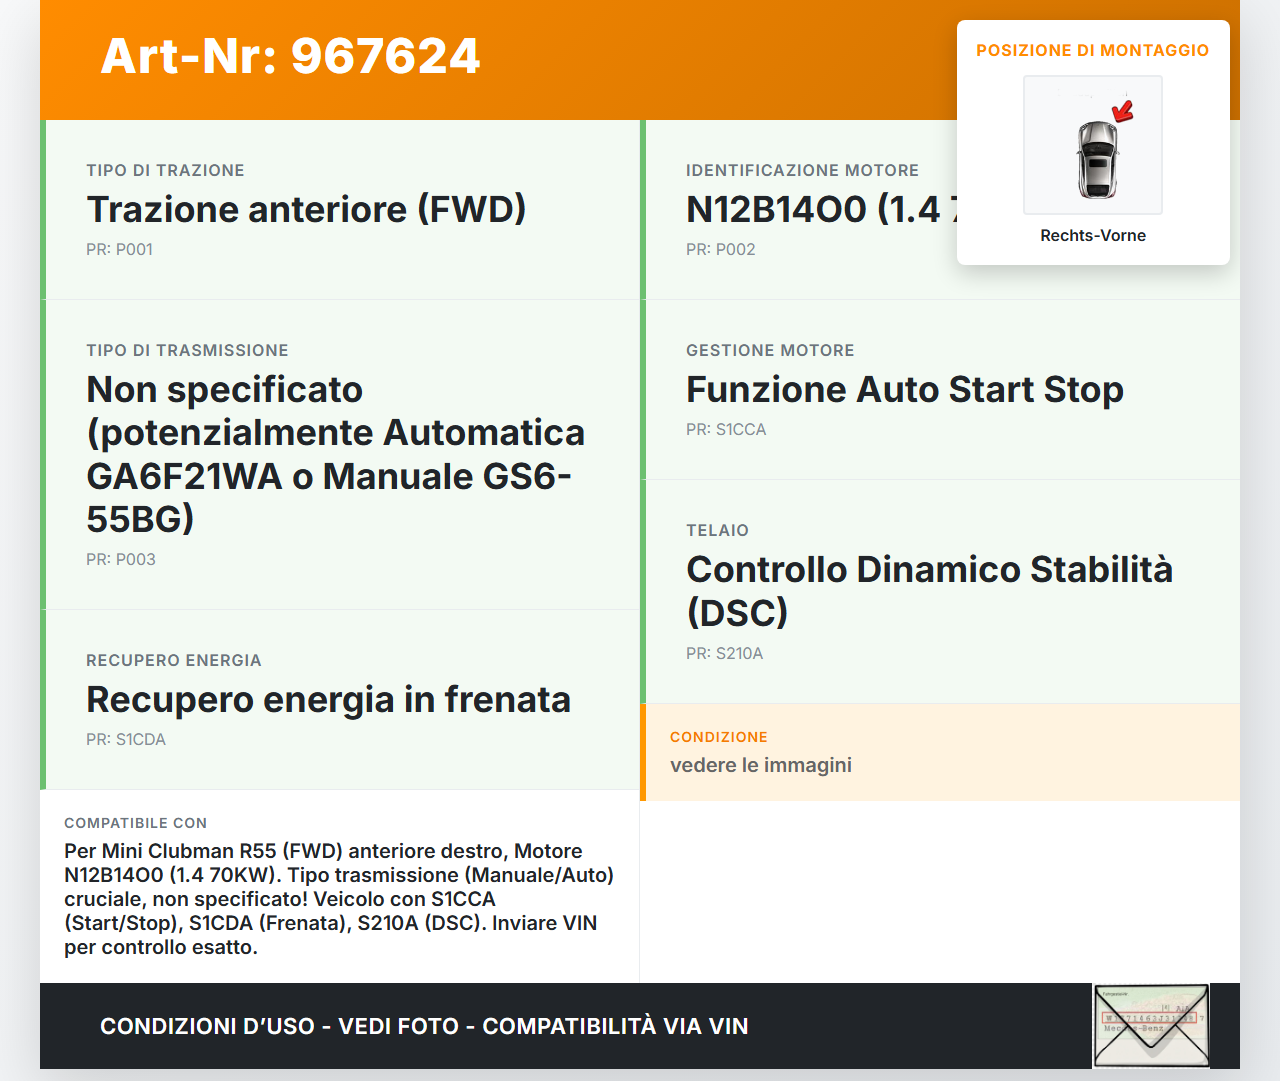Click the 'Rechts-Vorne' caption

[x=1093, y=235]
